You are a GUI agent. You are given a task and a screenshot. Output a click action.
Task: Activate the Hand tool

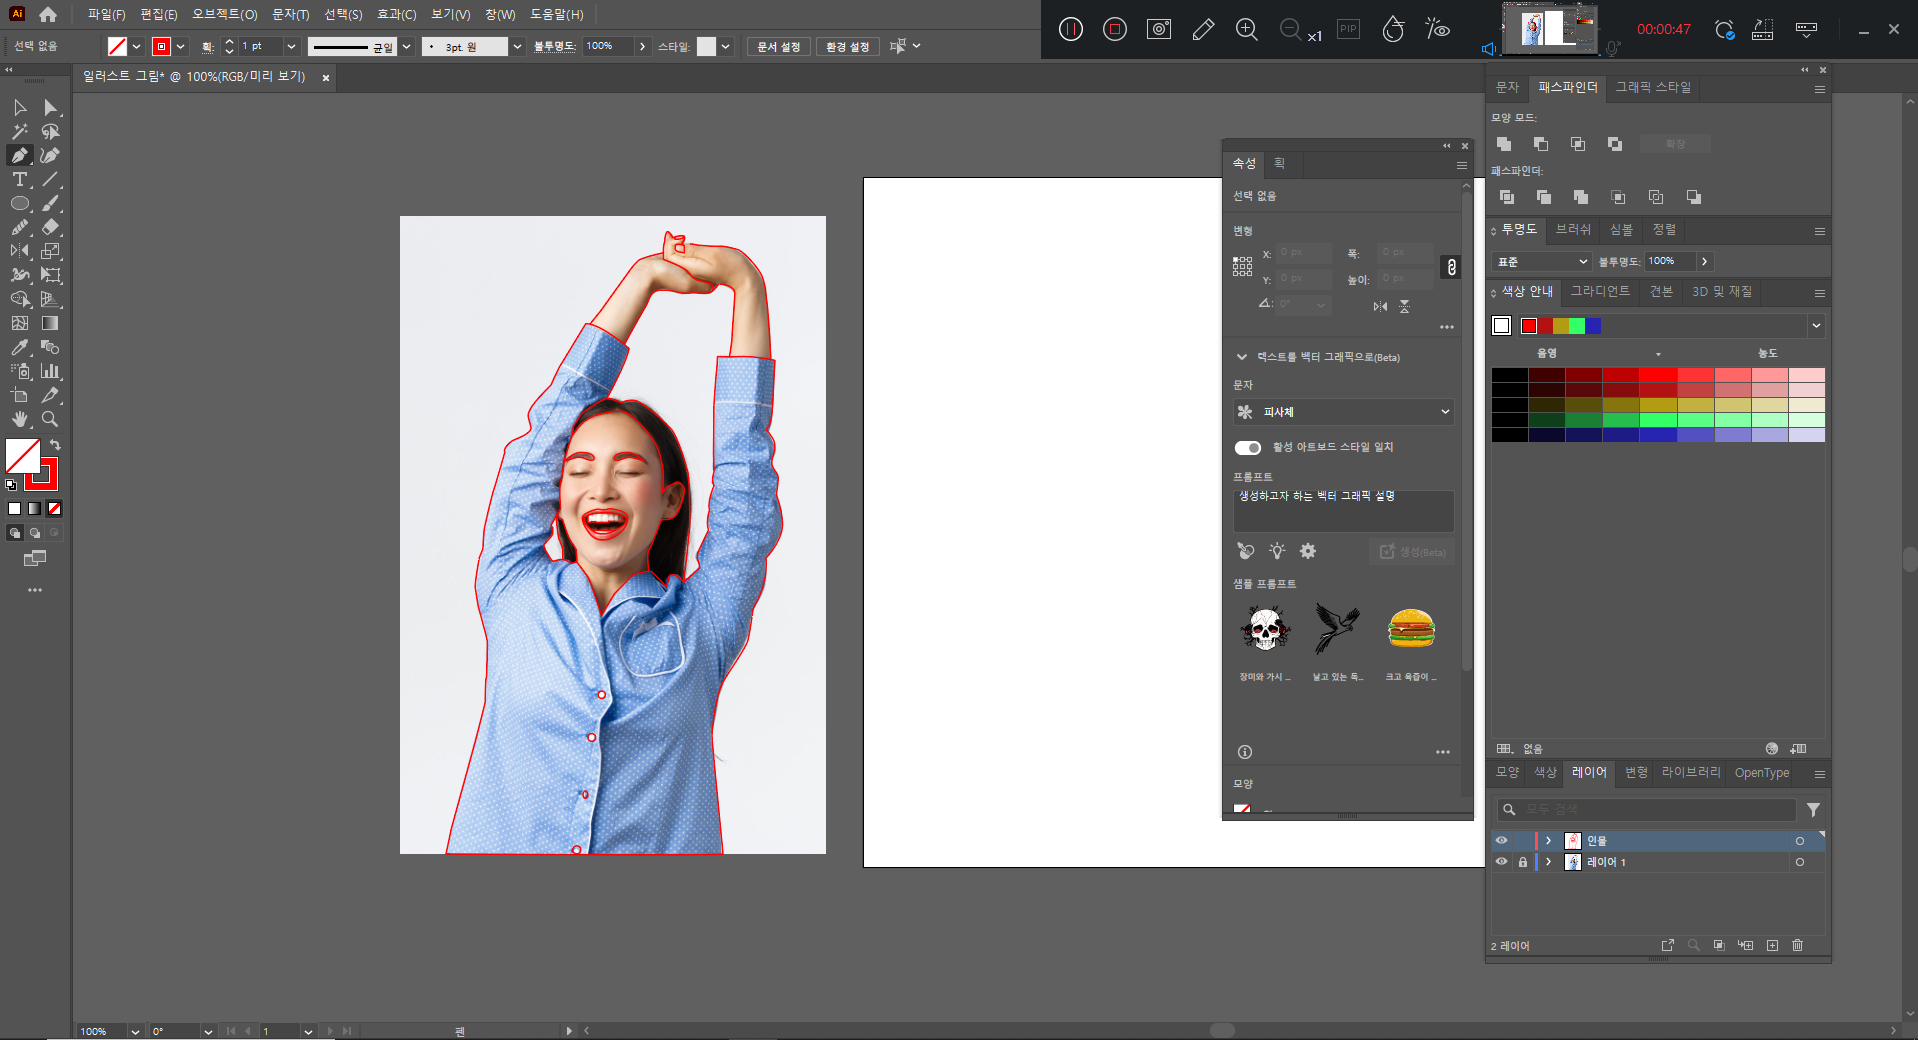19,420
